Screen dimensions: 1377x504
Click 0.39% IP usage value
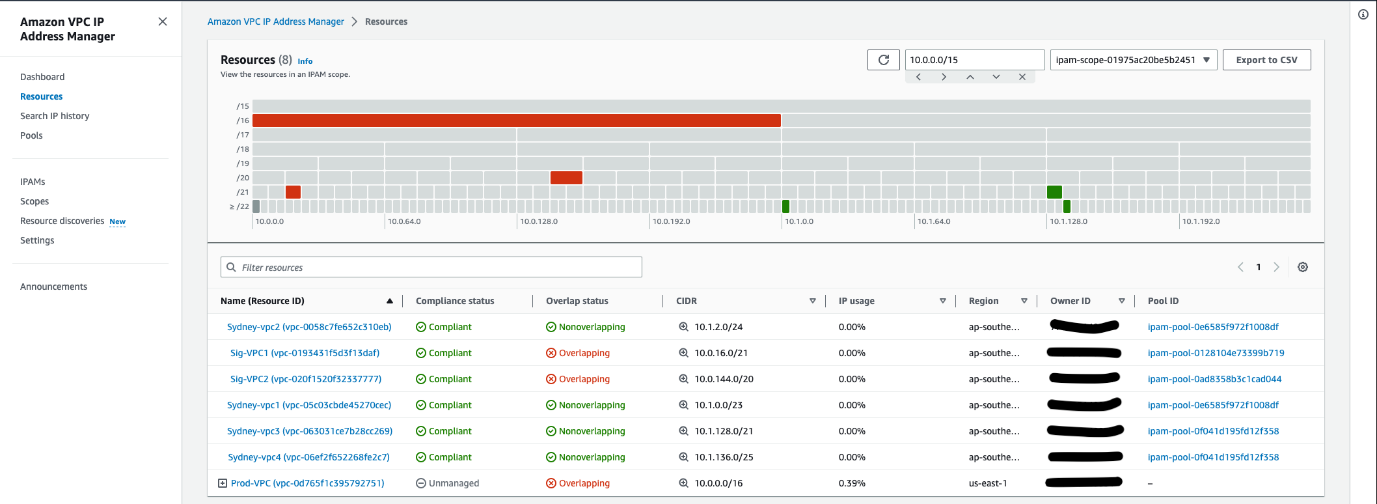852,483
